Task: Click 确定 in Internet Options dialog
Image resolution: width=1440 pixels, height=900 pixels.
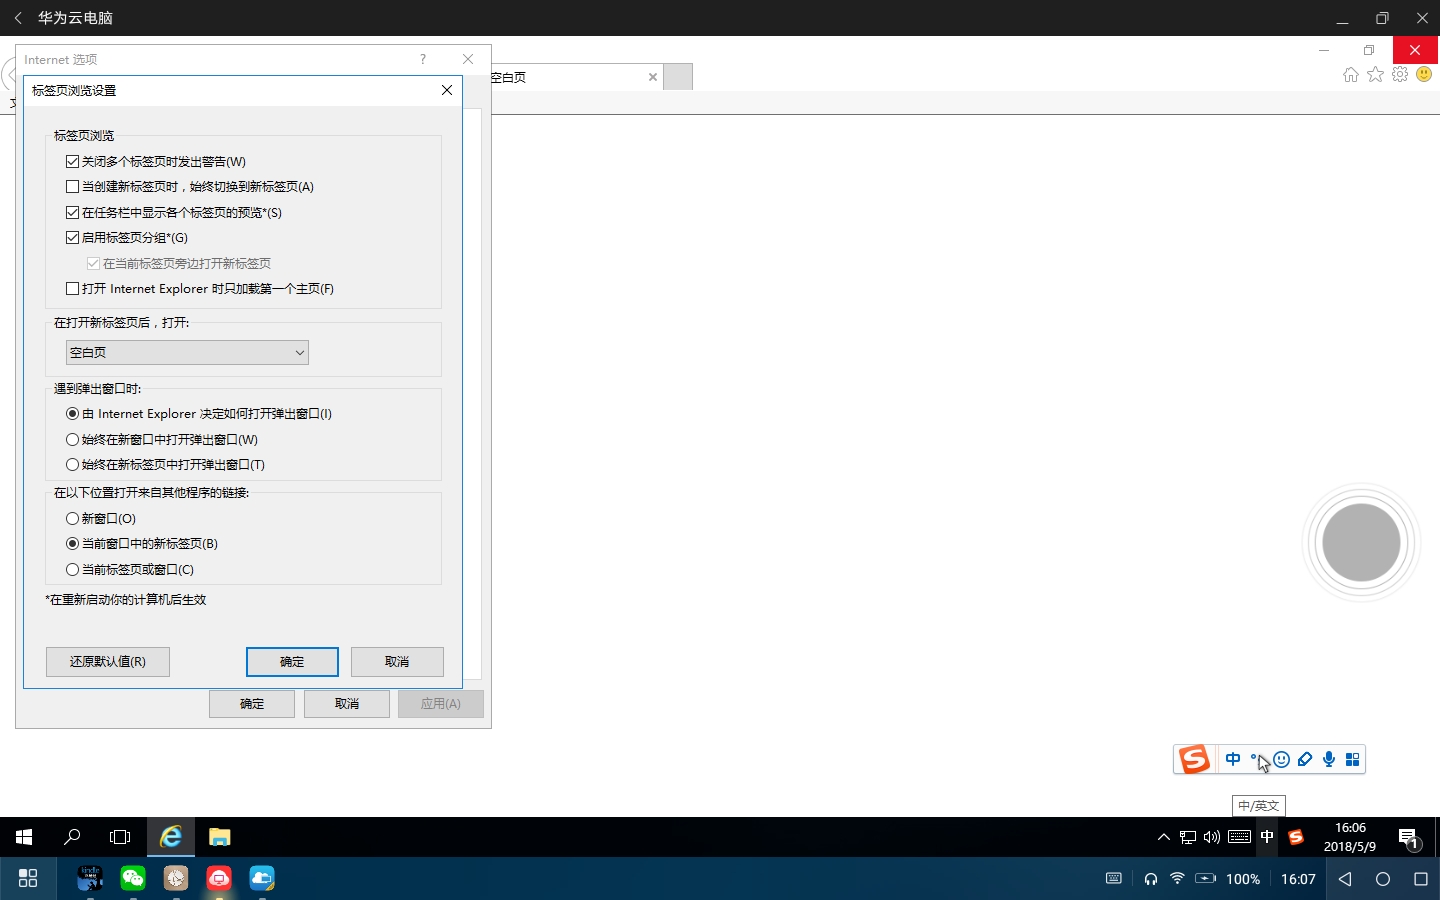Action: (x=252, y=704)
